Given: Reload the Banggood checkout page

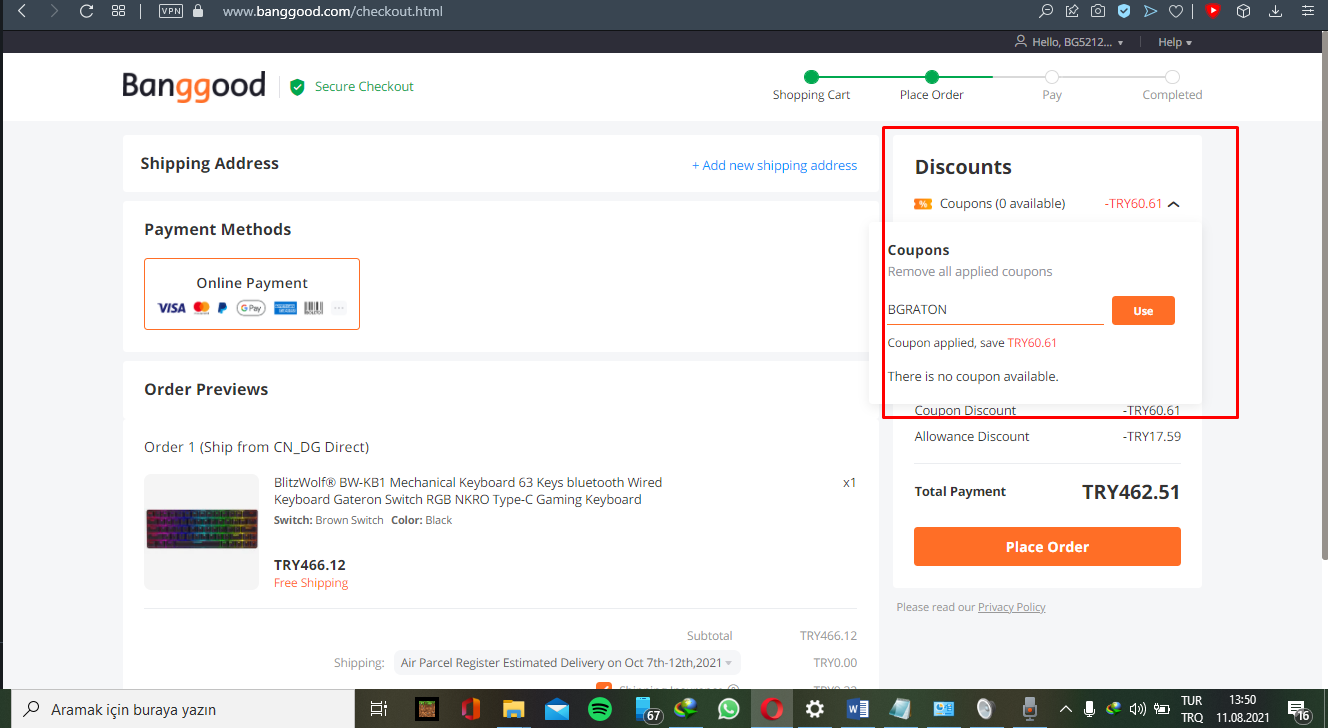Looking at the screenshot, I should 86,12.
